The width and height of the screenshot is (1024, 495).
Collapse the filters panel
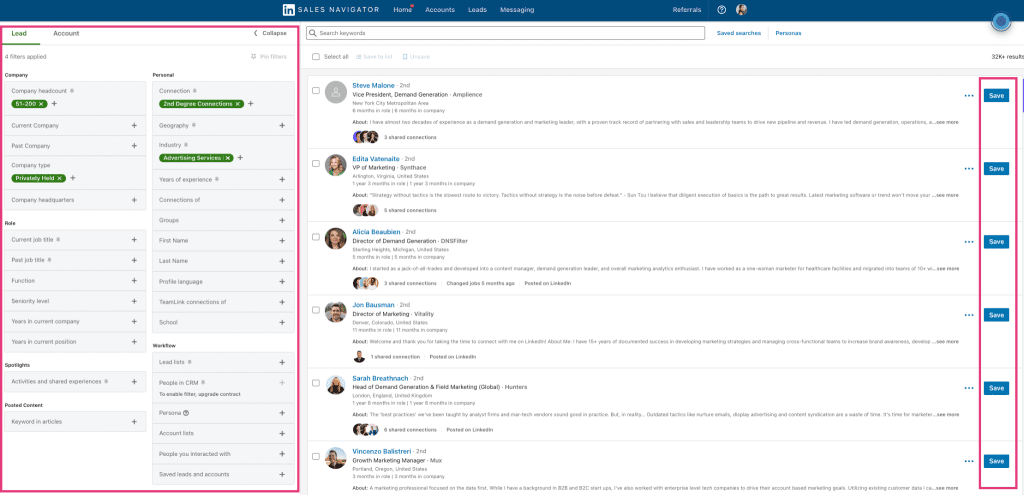[270, 33]
